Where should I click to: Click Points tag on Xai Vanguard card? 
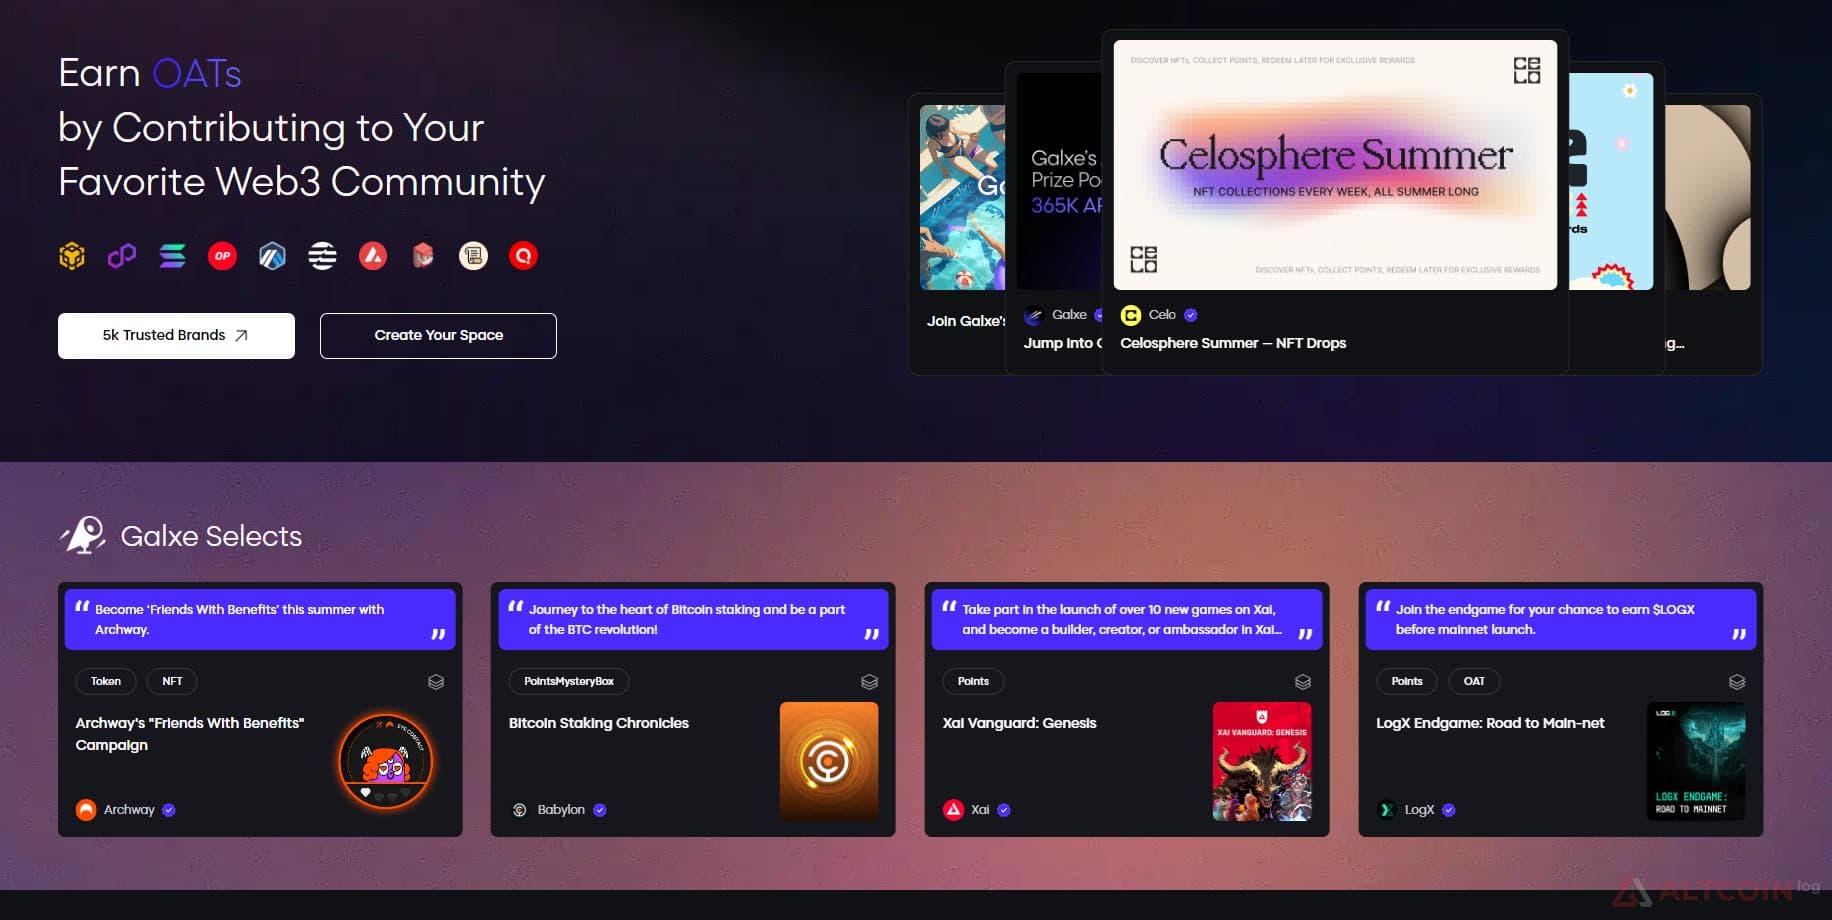click(973, 681)
